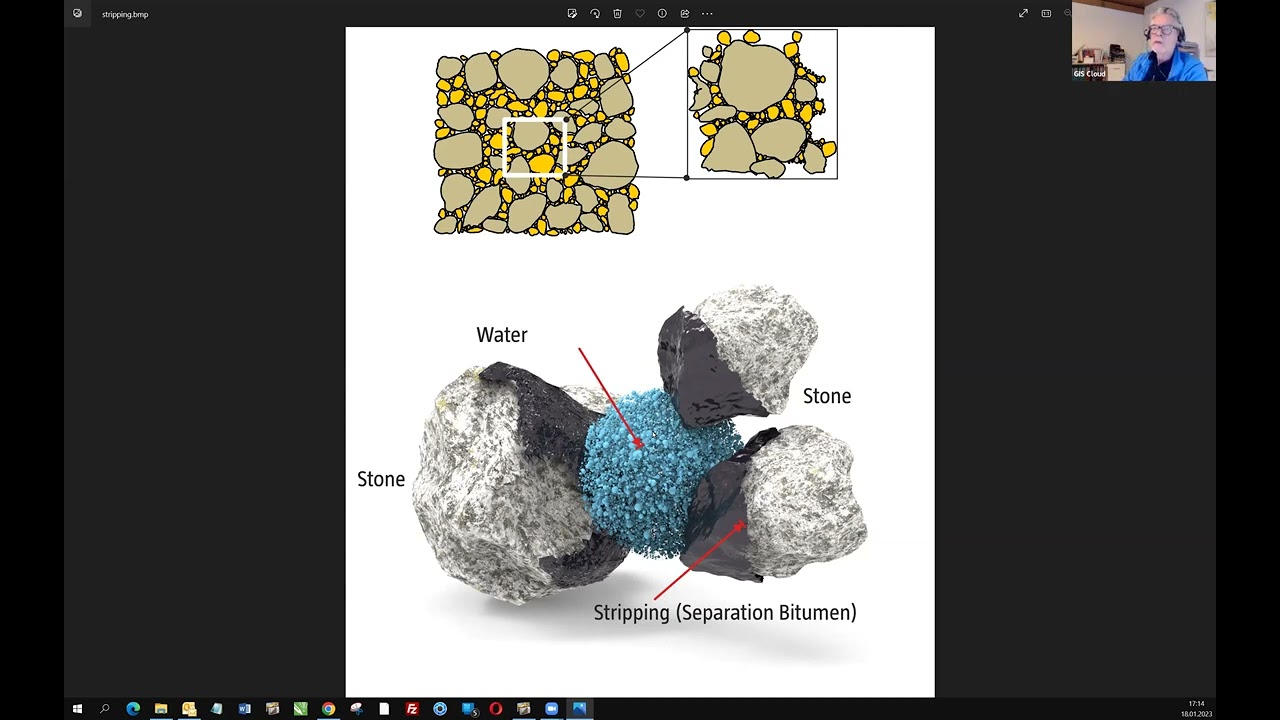Image resolution: width=1280 pixels, height=720 pixels.
Task: Open FileZilla from the taskbar
Action: [412, 709]
